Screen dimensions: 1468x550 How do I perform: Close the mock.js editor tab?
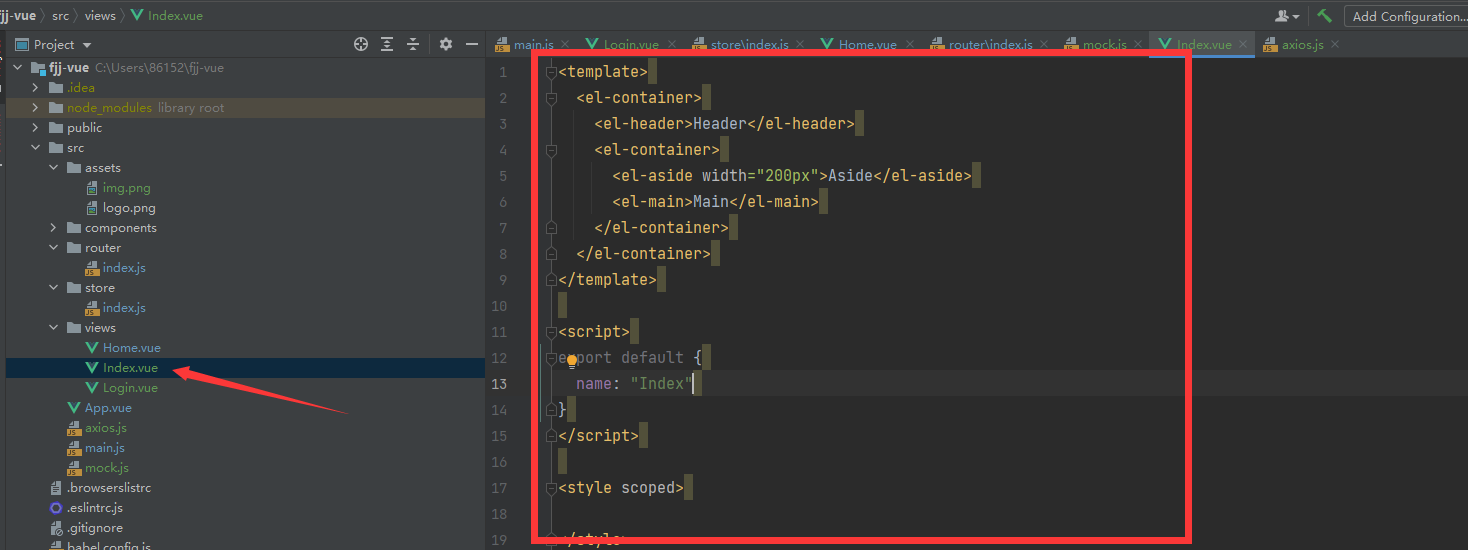pos(1139,44)
